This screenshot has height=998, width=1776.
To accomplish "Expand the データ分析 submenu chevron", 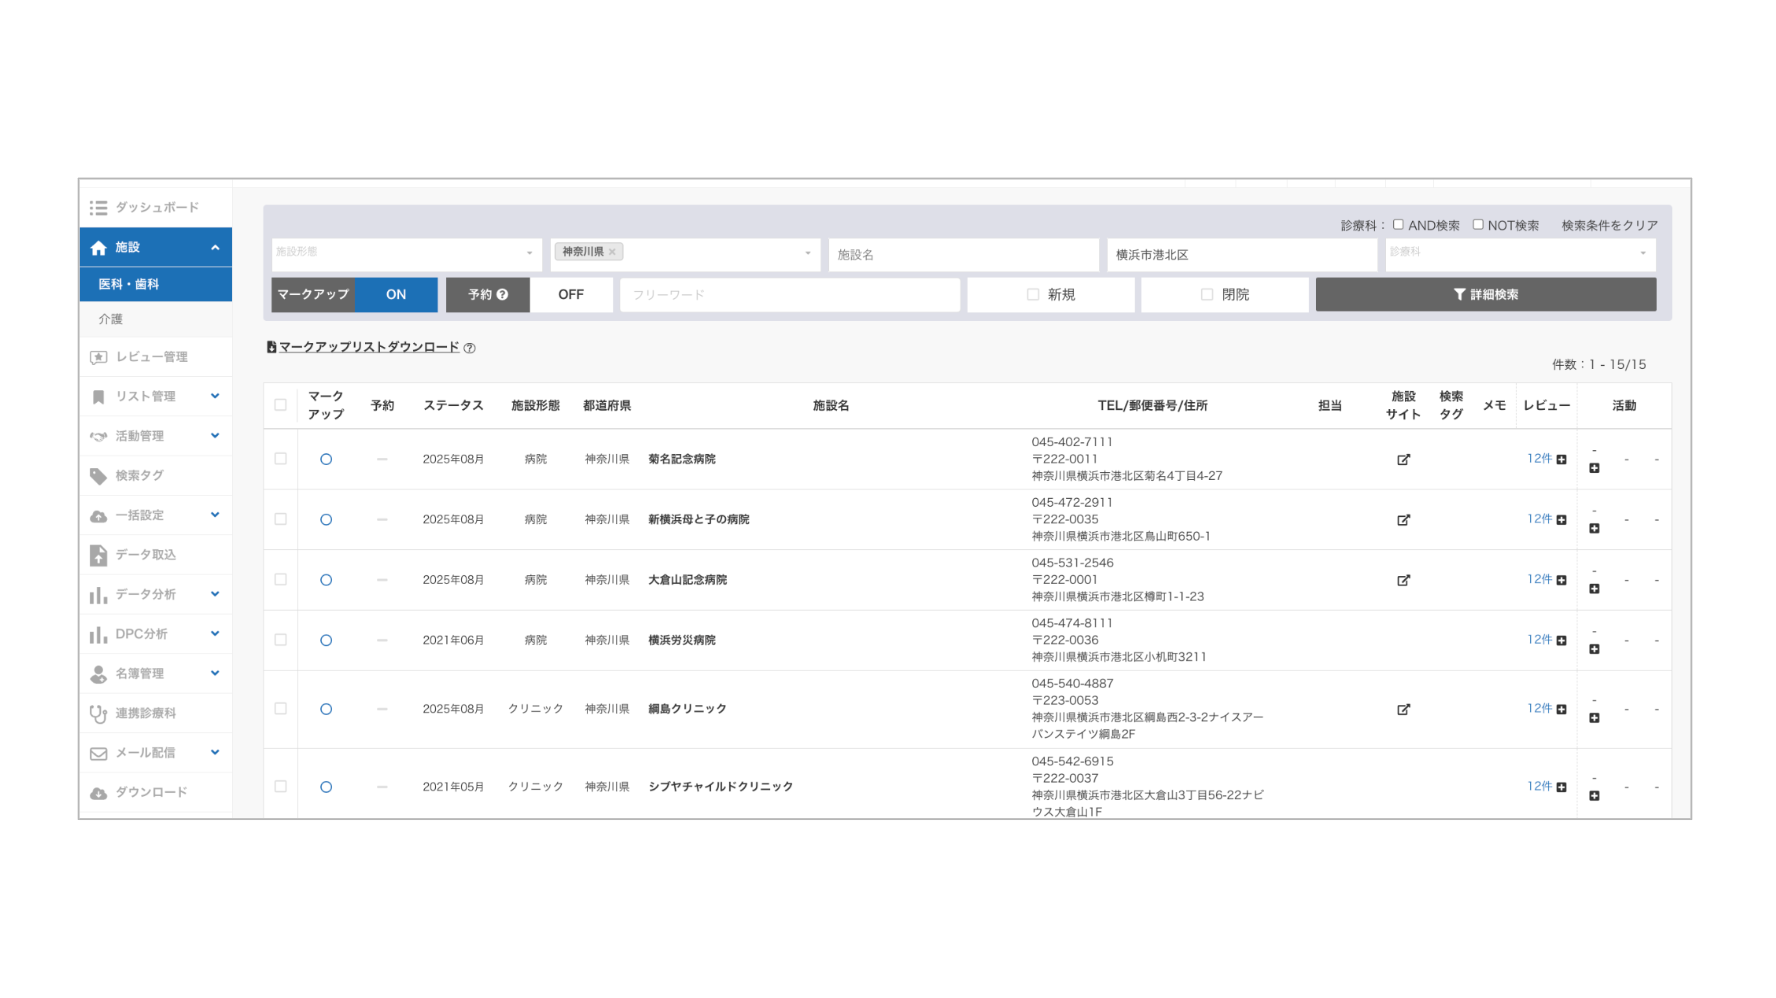I will click(x=215, y=595).
